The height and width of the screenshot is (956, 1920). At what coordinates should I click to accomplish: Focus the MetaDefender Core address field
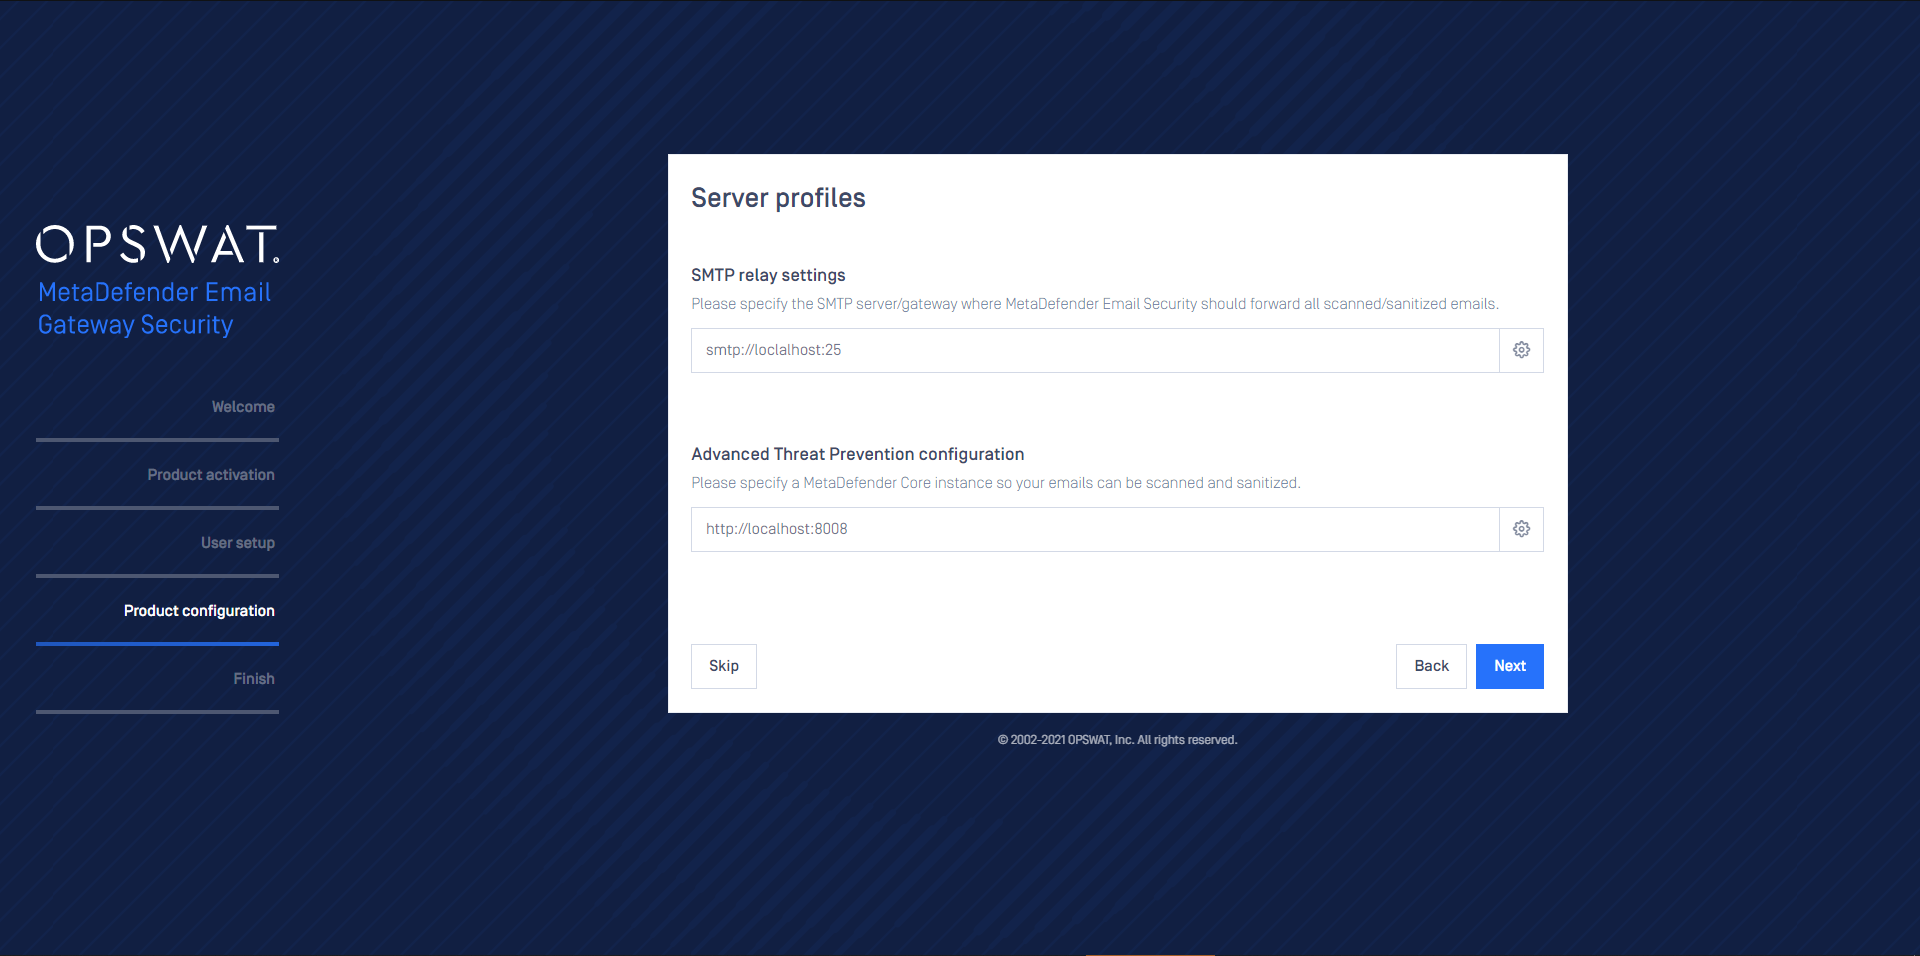1095,529
